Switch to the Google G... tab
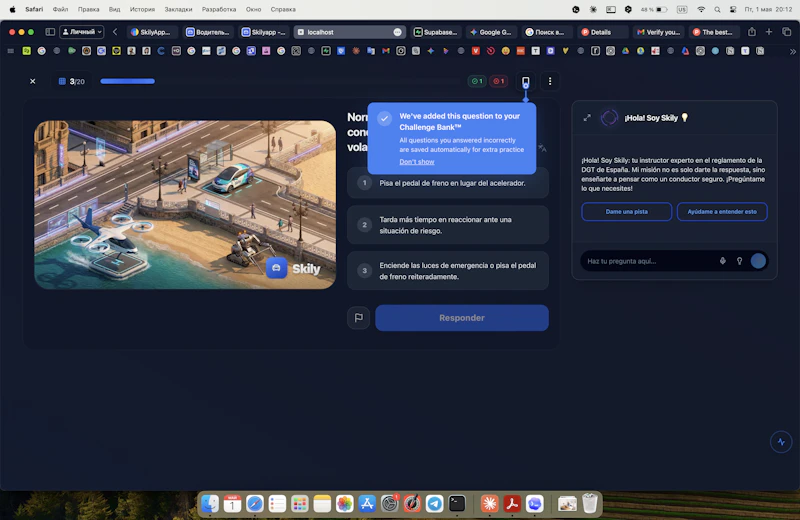This screenshot has width=800, height=520. (x=491, y=32)
